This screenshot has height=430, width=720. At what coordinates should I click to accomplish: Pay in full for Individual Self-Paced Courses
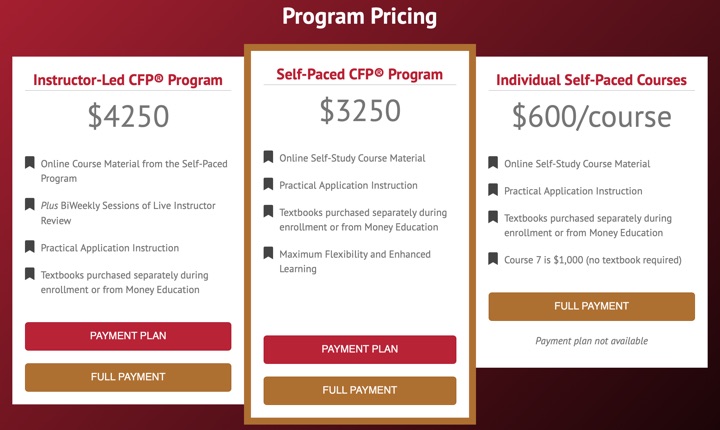pyautogui.click(x=591, y=306)
